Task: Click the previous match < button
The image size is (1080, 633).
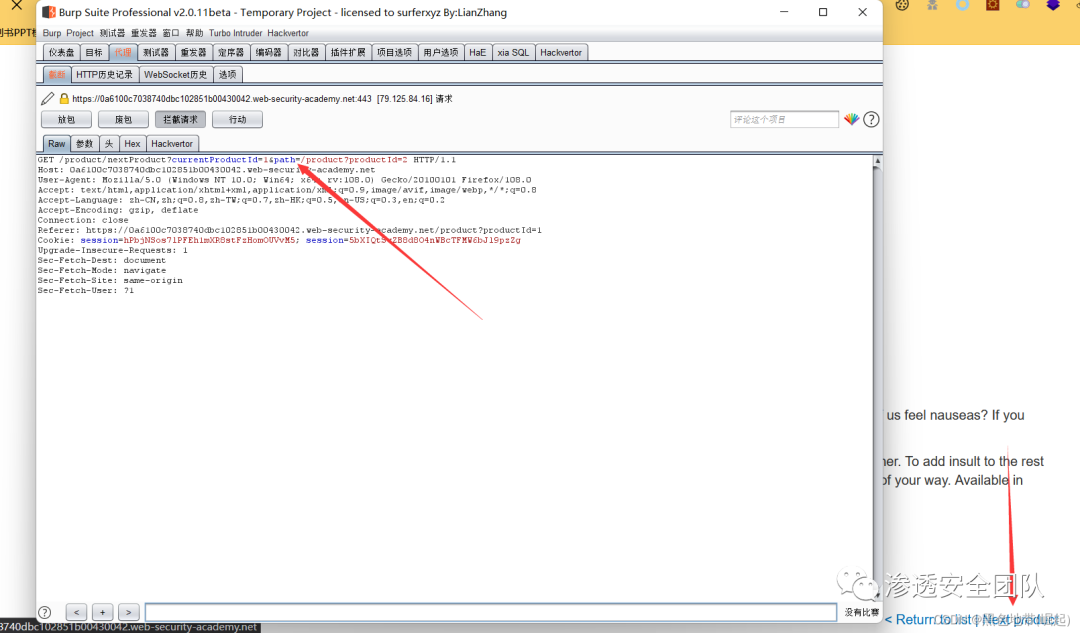Action: coord(76,612)
